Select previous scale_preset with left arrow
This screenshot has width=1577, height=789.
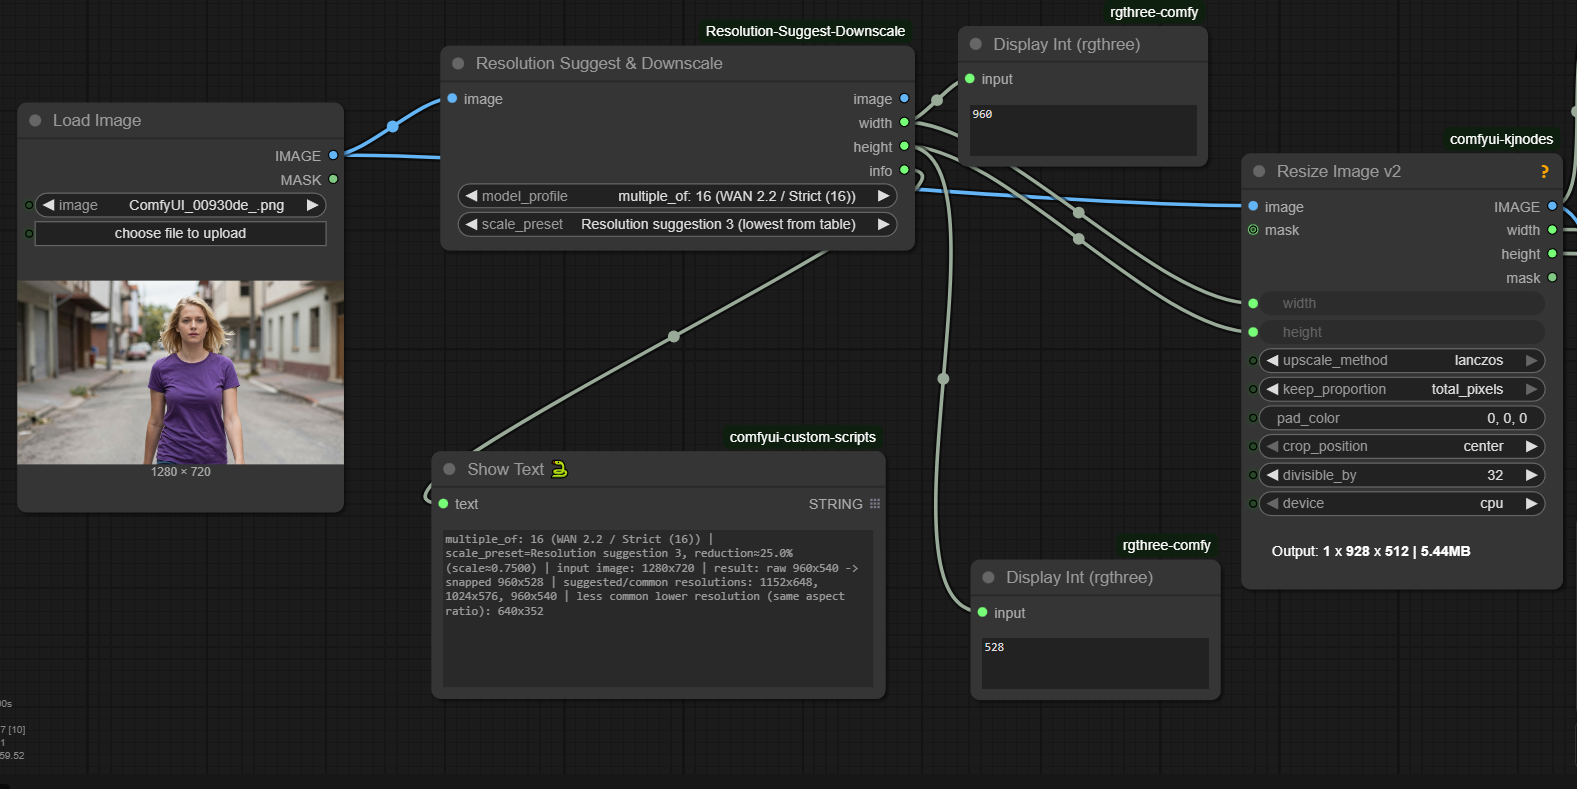point(471,224)
